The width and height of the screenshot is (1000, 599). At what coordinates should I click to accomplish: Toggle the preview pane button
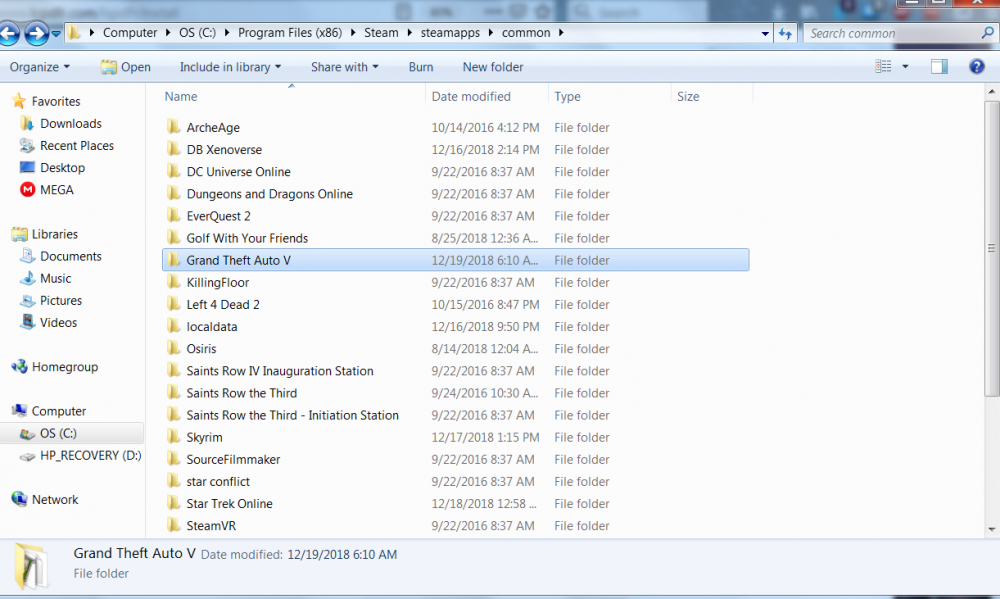click(x=939, y=66)
